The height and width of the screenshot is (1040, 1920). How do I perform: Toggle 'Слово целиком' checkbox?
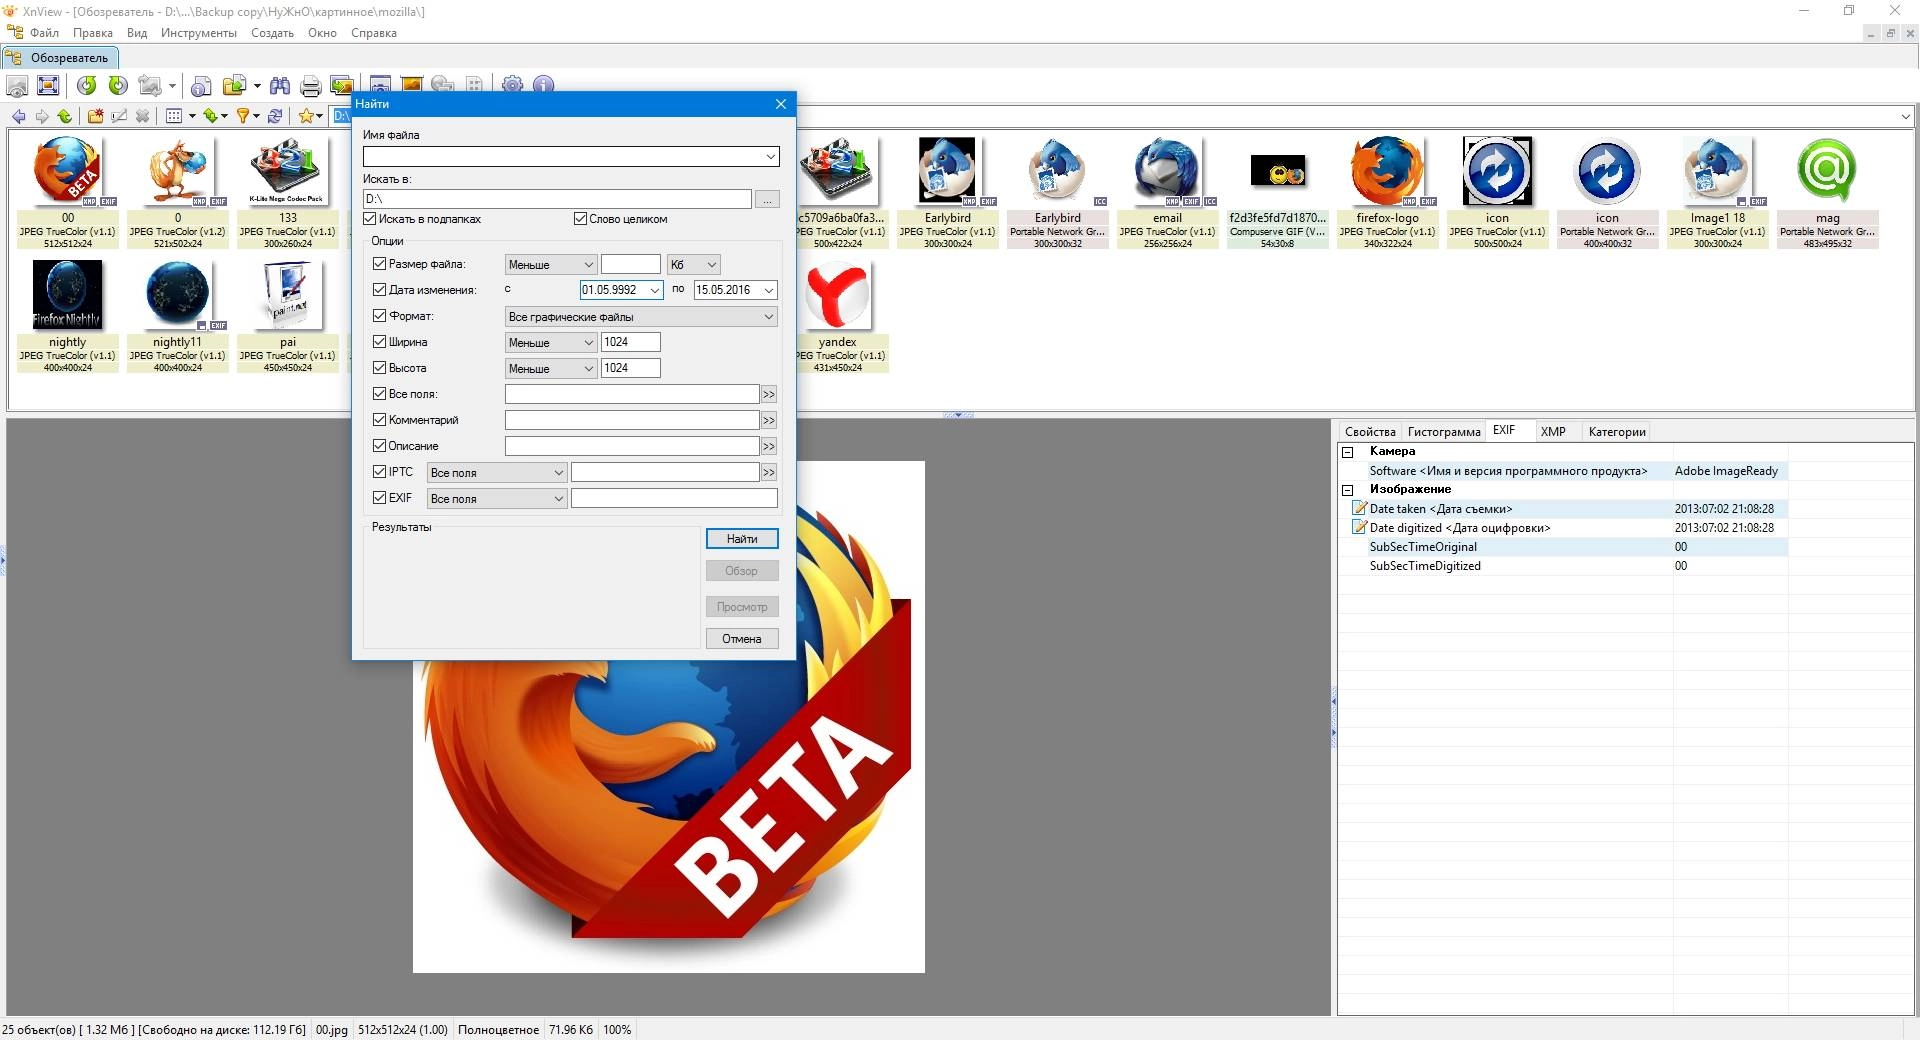580,218
